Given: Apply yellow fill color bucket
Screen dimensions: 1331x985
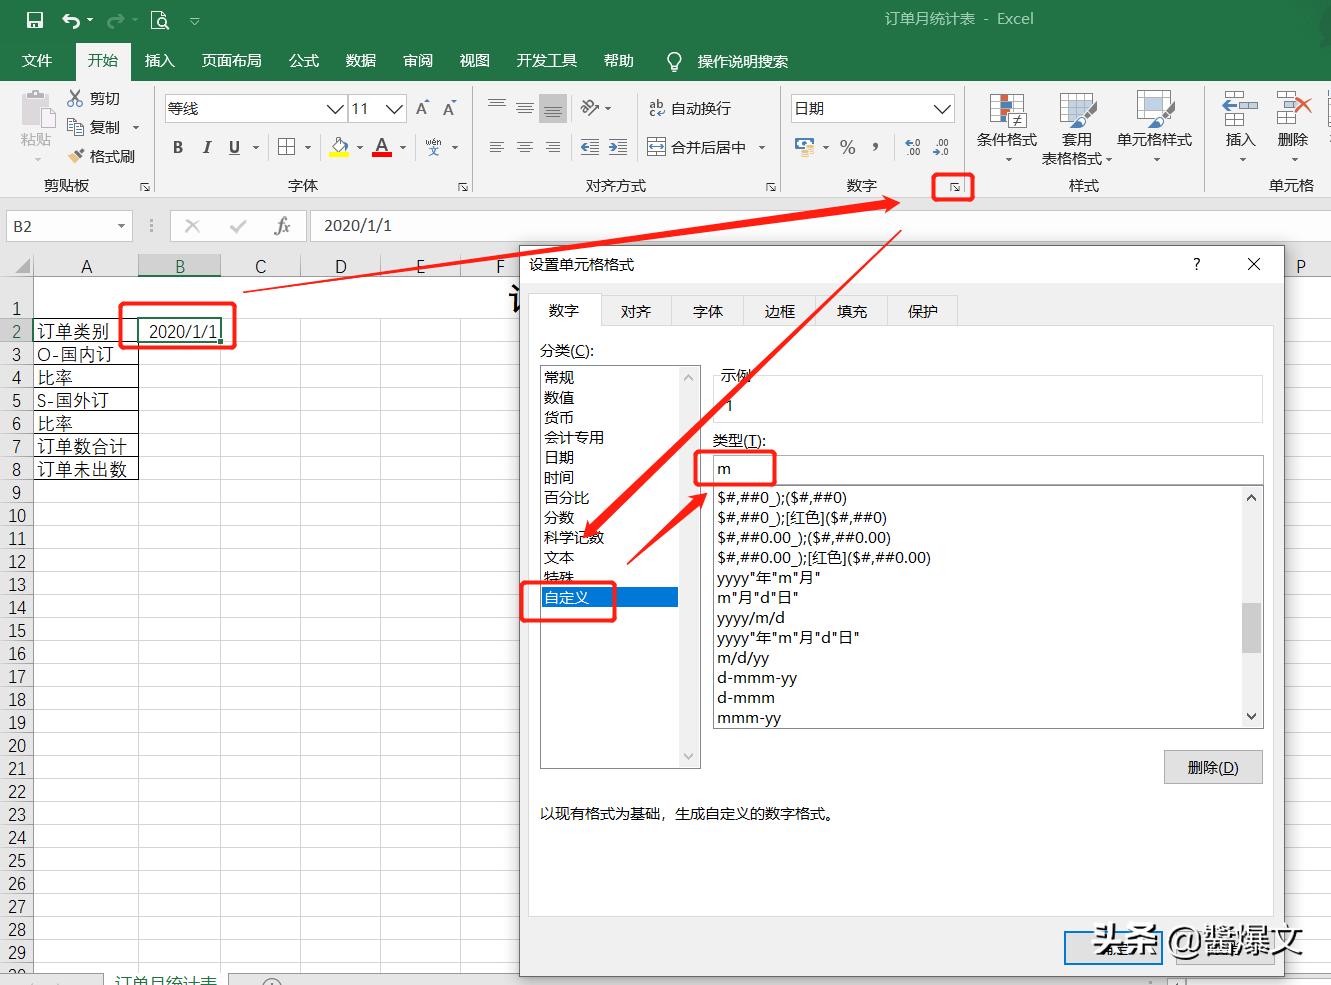Looking at the screenshot, I should click(339, 147).
